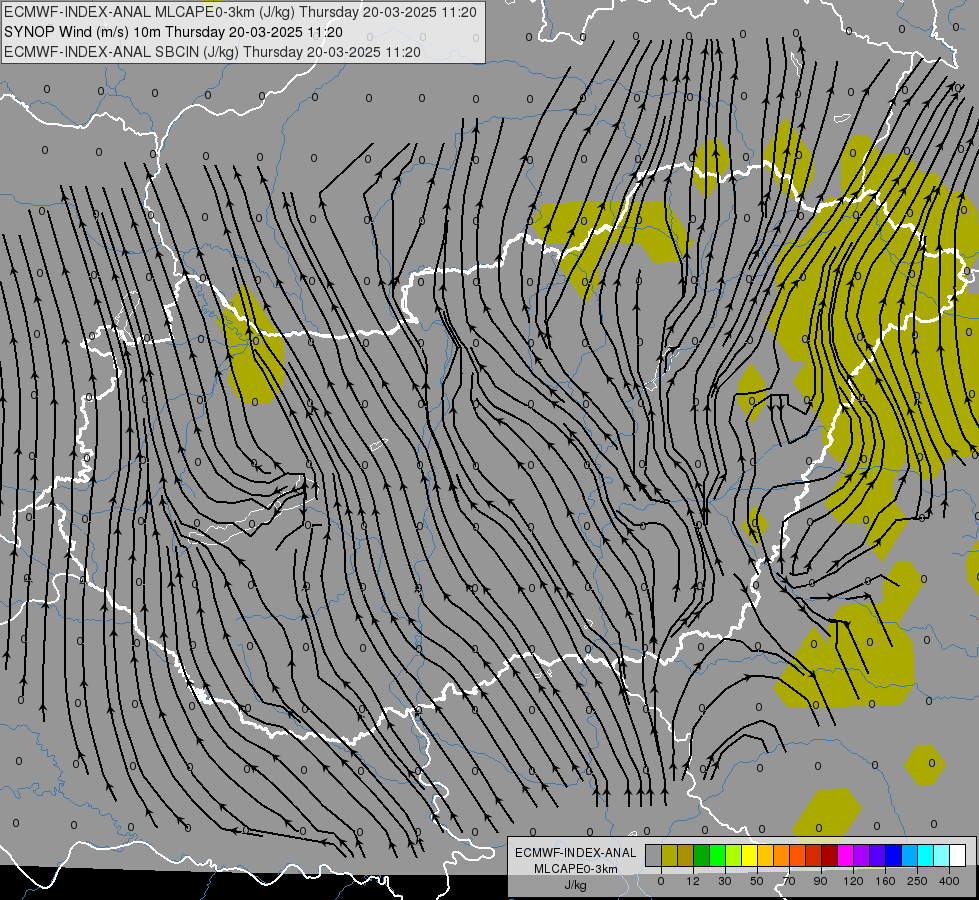The width and height of the screenshot is (979, 900).
Task: Click the light blue swatch left of the 250 tick
Action: tap(910, 855)
